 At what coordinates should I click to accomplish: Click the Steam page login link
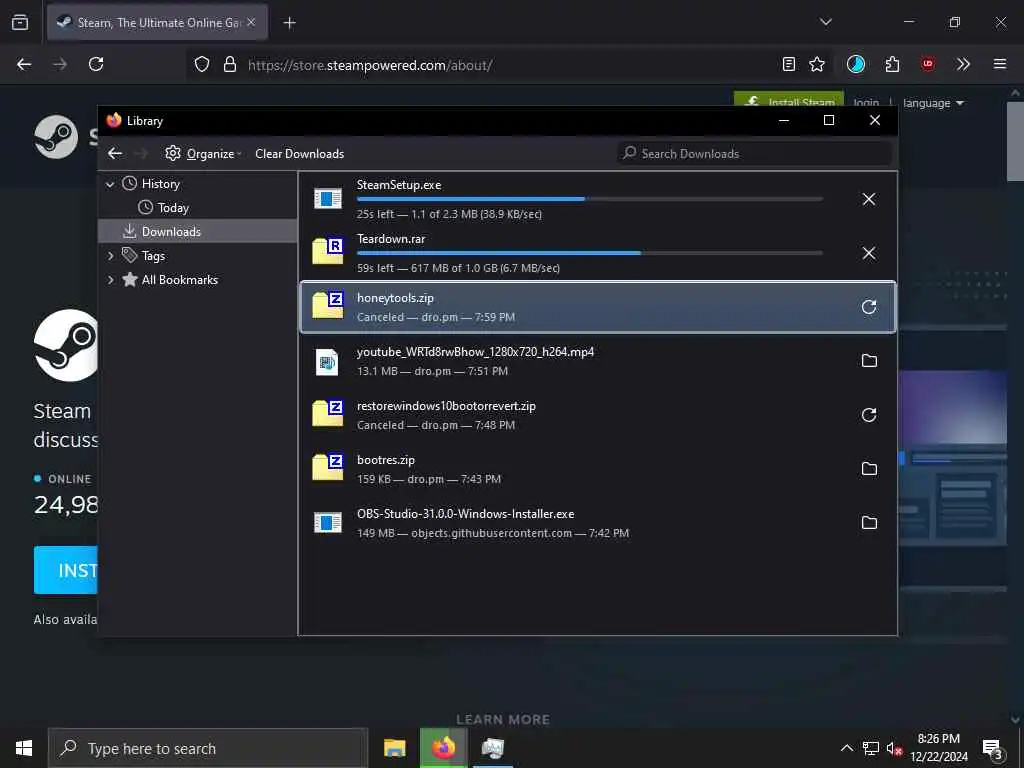pos(866,103)
